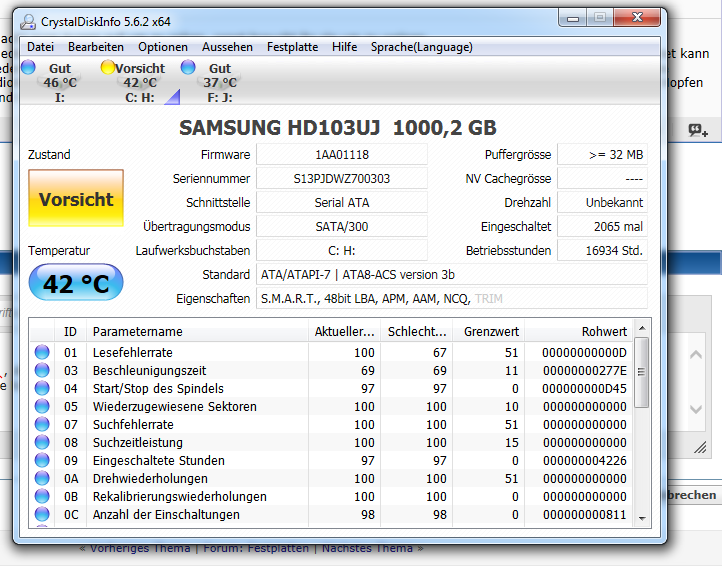Open the Datei menu

41,47
